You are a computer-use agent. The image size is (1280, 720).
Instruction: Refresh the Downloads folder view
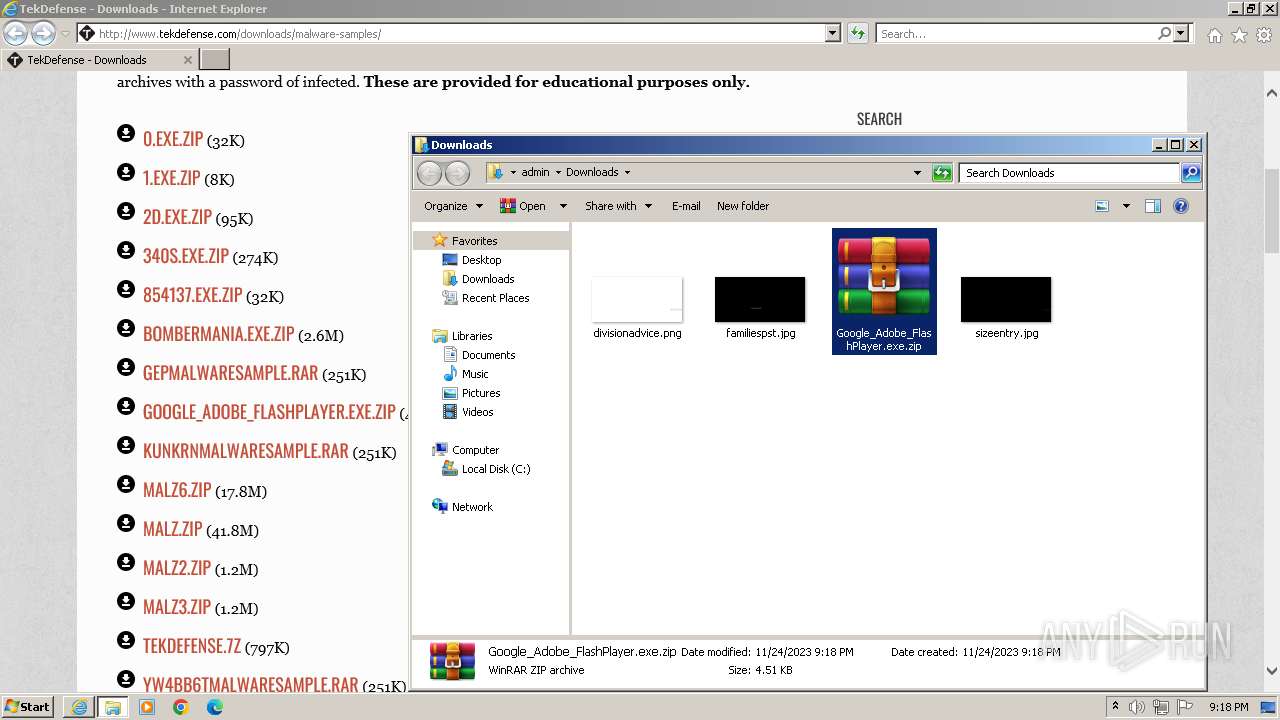click(x=942, y=173)
